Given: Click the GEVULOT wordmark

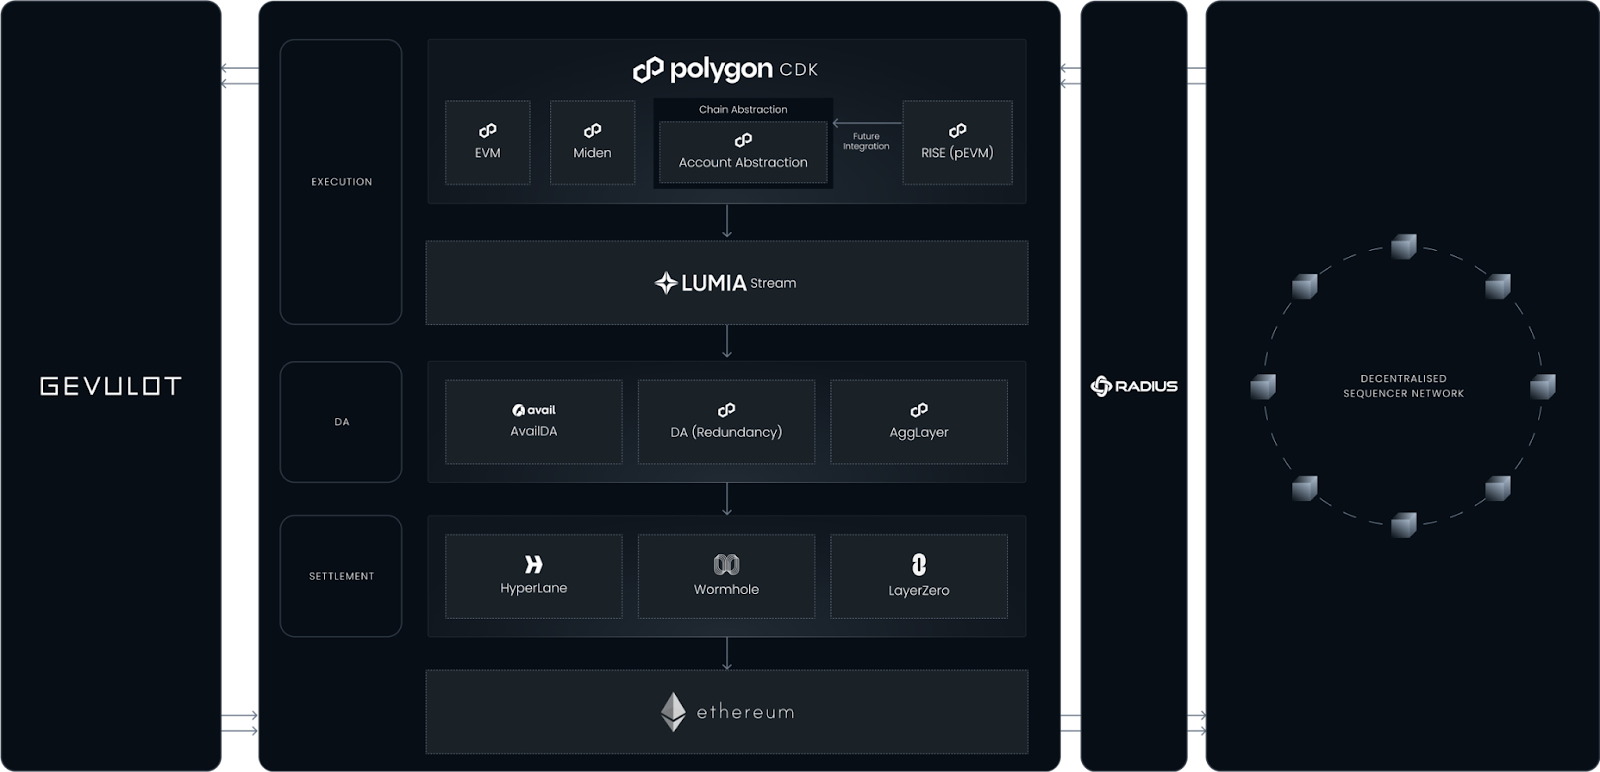Looking at the screenshot, I should (111, 386).
